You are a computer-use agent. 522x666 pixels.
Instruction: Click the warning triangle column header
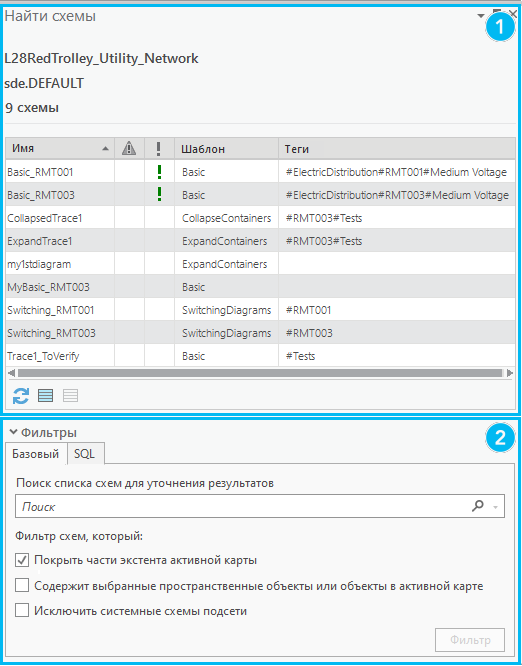point(129,149)
